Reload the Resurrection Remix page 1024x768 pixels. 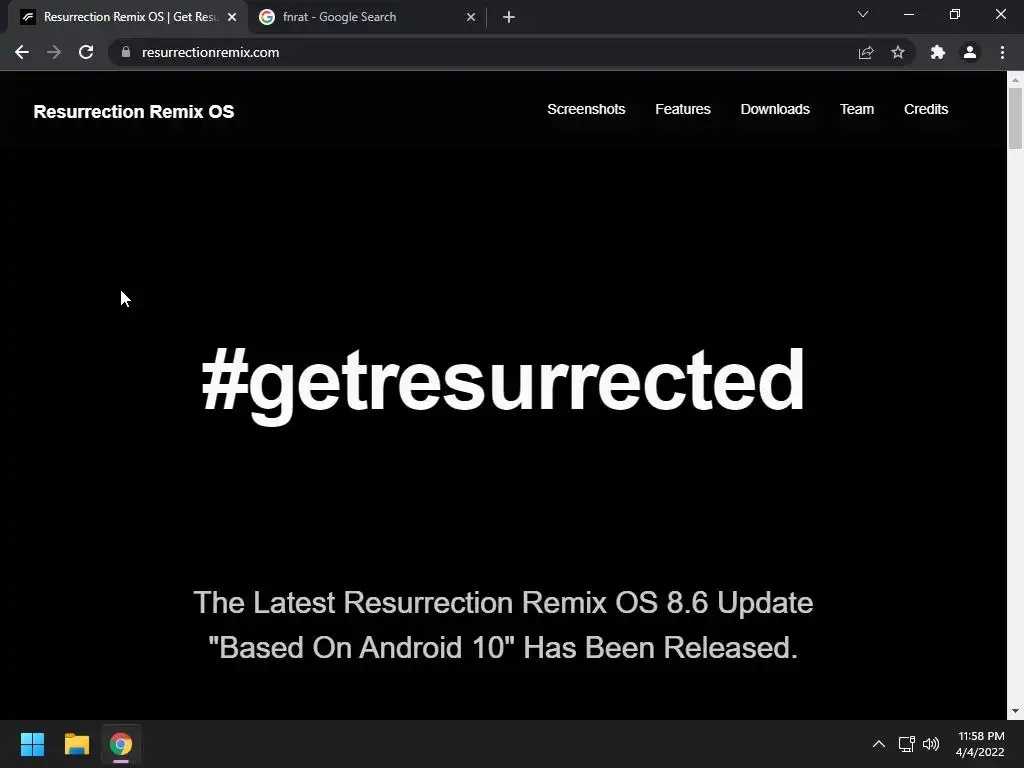[86, 52]
